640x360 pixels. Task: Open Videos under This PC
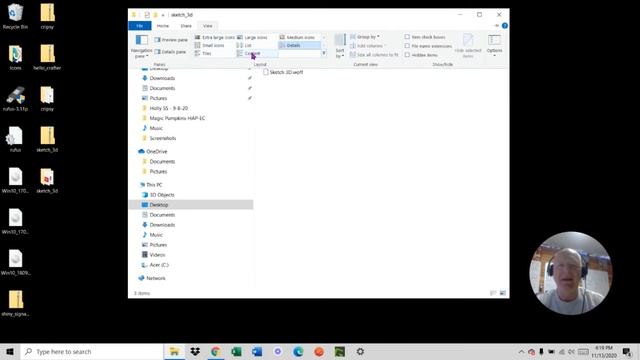(157, 255)
